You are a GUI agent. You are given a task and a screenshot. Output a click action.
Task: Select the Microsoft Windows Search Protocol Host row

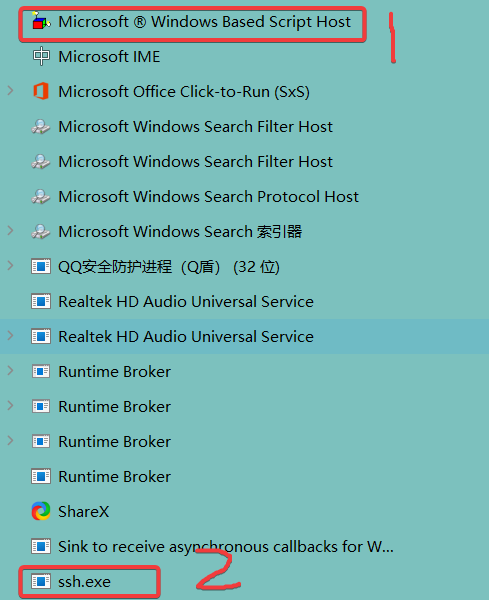pos(244,197)
